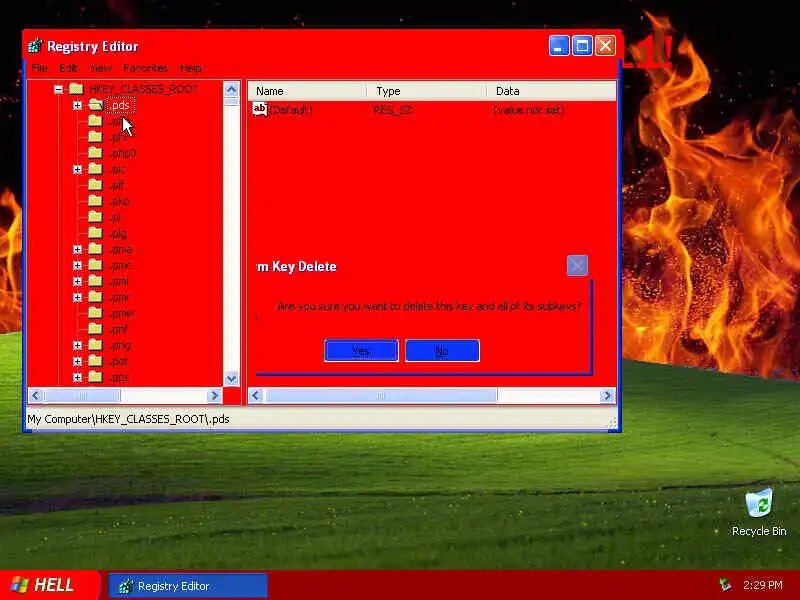The image size is (800, 600).
Task: Click the tree pane scroll-down arrow
Action: tap(231, 378)
